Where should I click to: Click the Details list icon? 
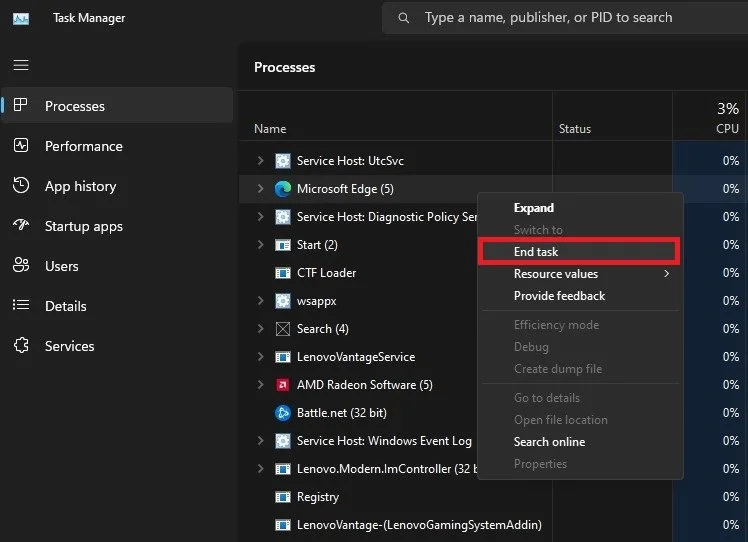coord(21,304)
